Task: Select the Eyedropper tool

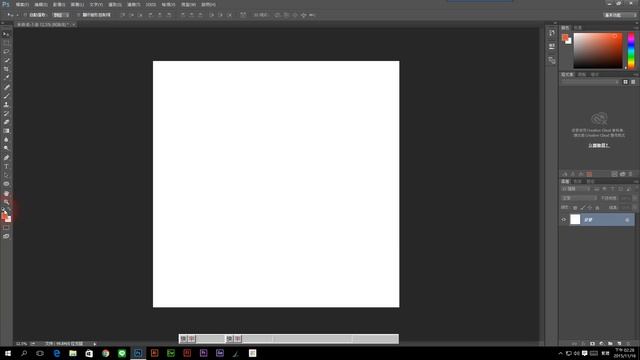Action: coord(6,78)
